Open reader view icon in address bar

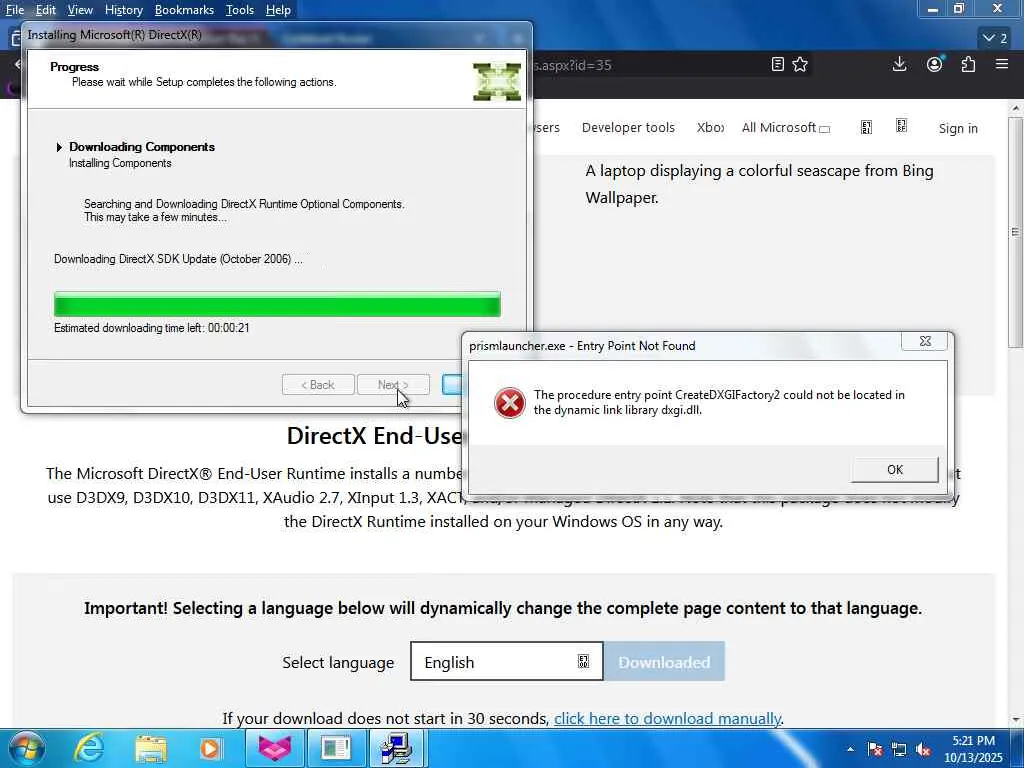tap(777, 64)
